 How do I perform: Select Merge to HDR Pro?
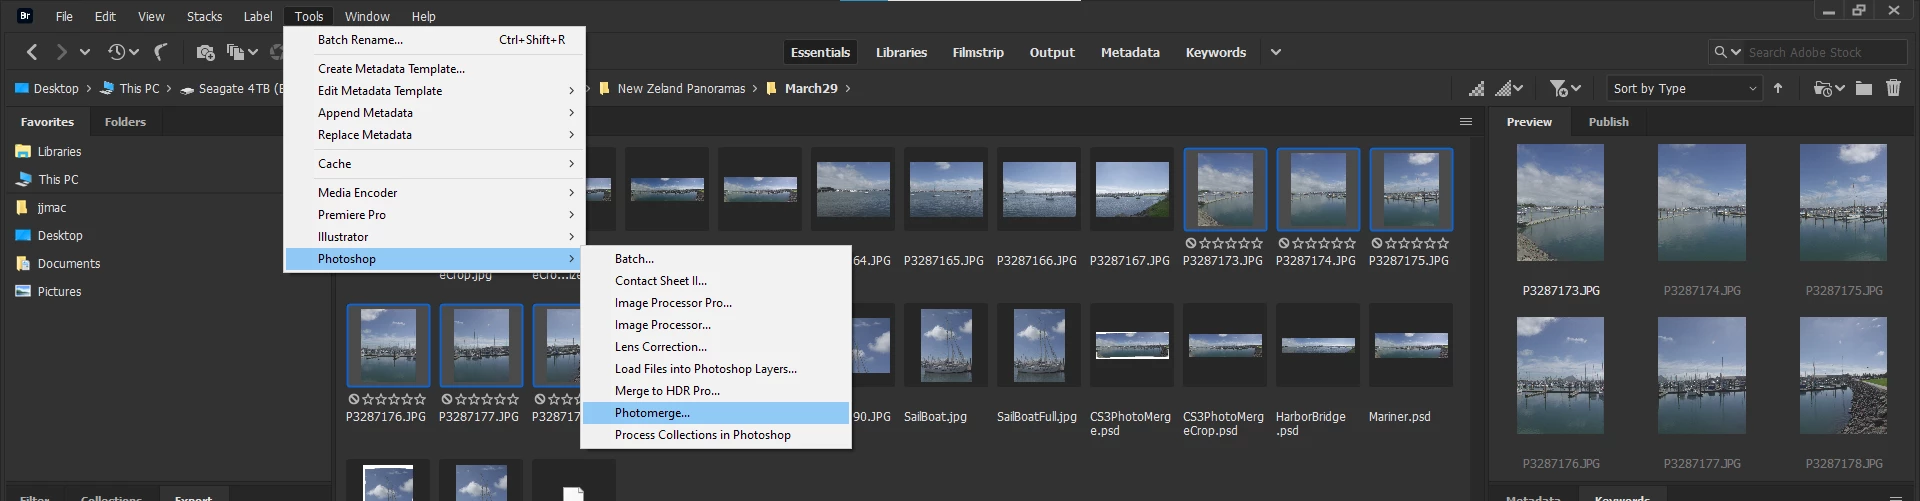716,391
